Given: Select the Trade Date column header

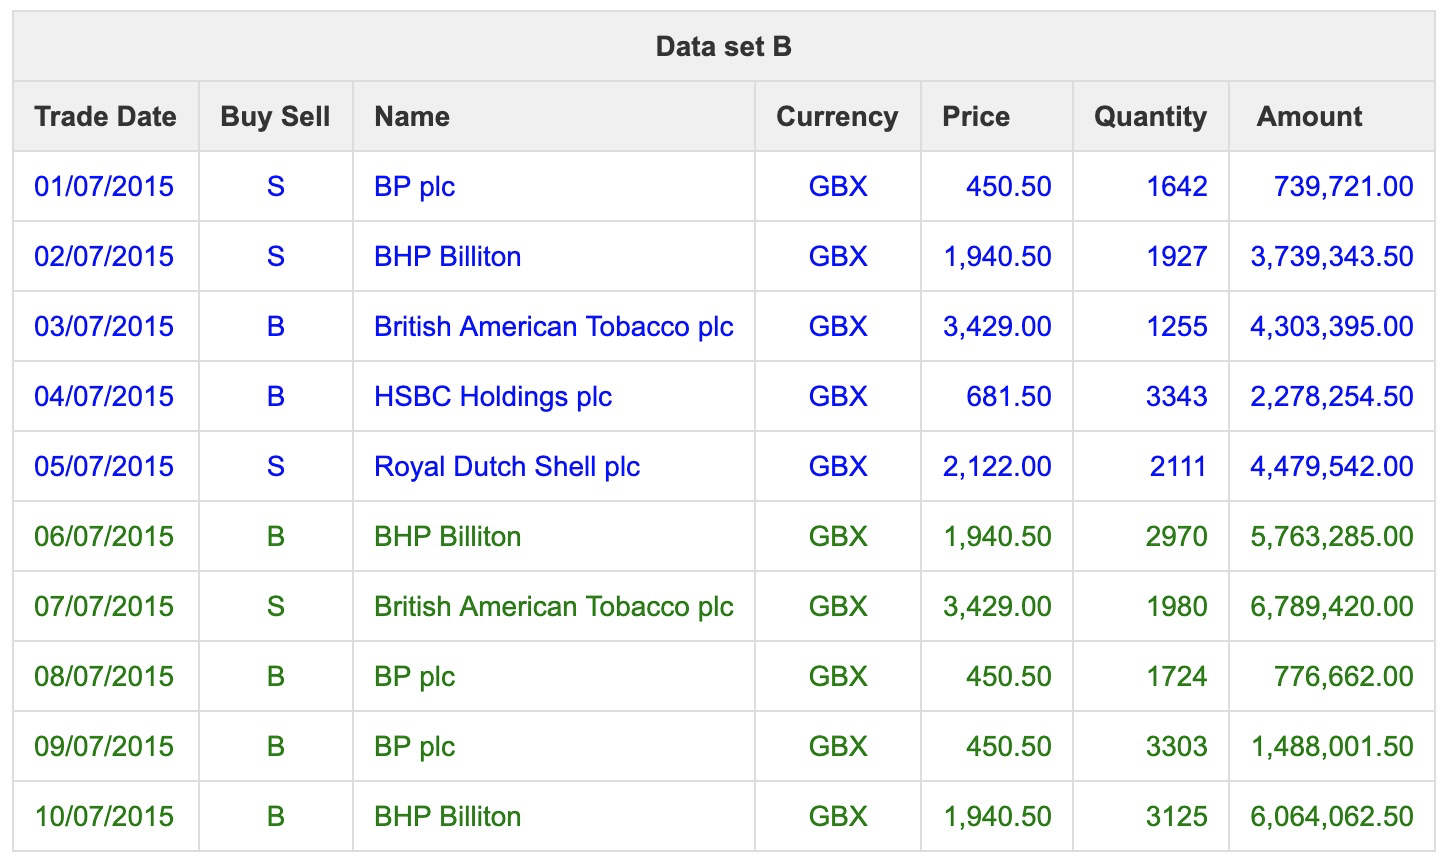Looking at the screenshot, I should (105, 117).
